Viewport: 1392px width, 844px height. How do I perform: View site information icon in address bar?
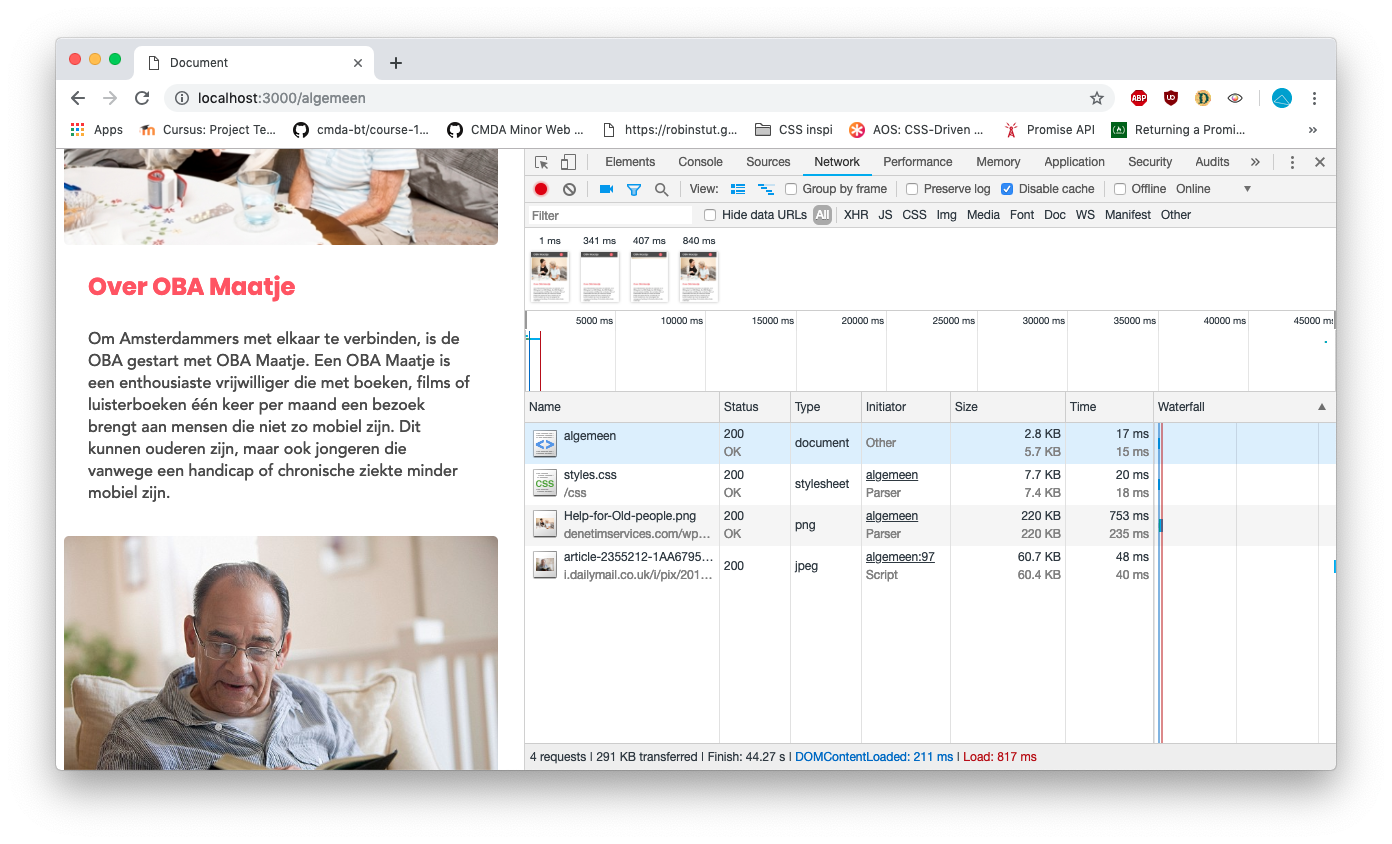click(182, 98)
